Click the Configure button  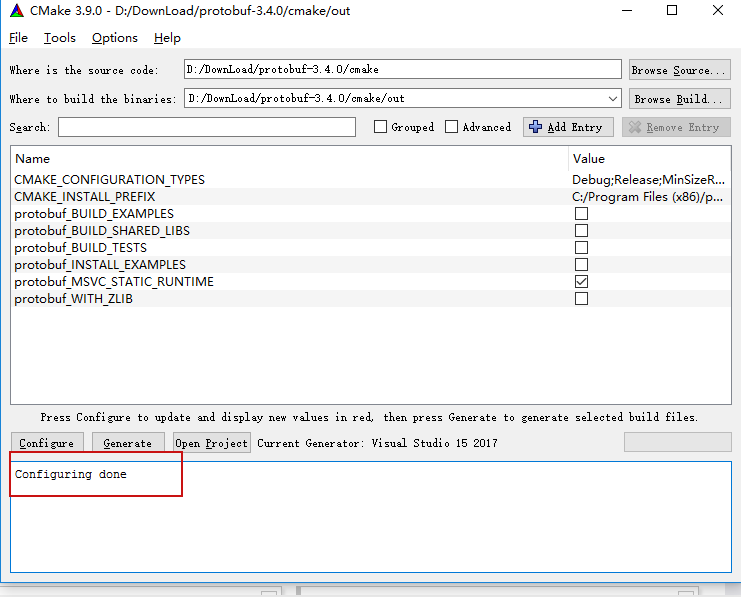point(47,443)
